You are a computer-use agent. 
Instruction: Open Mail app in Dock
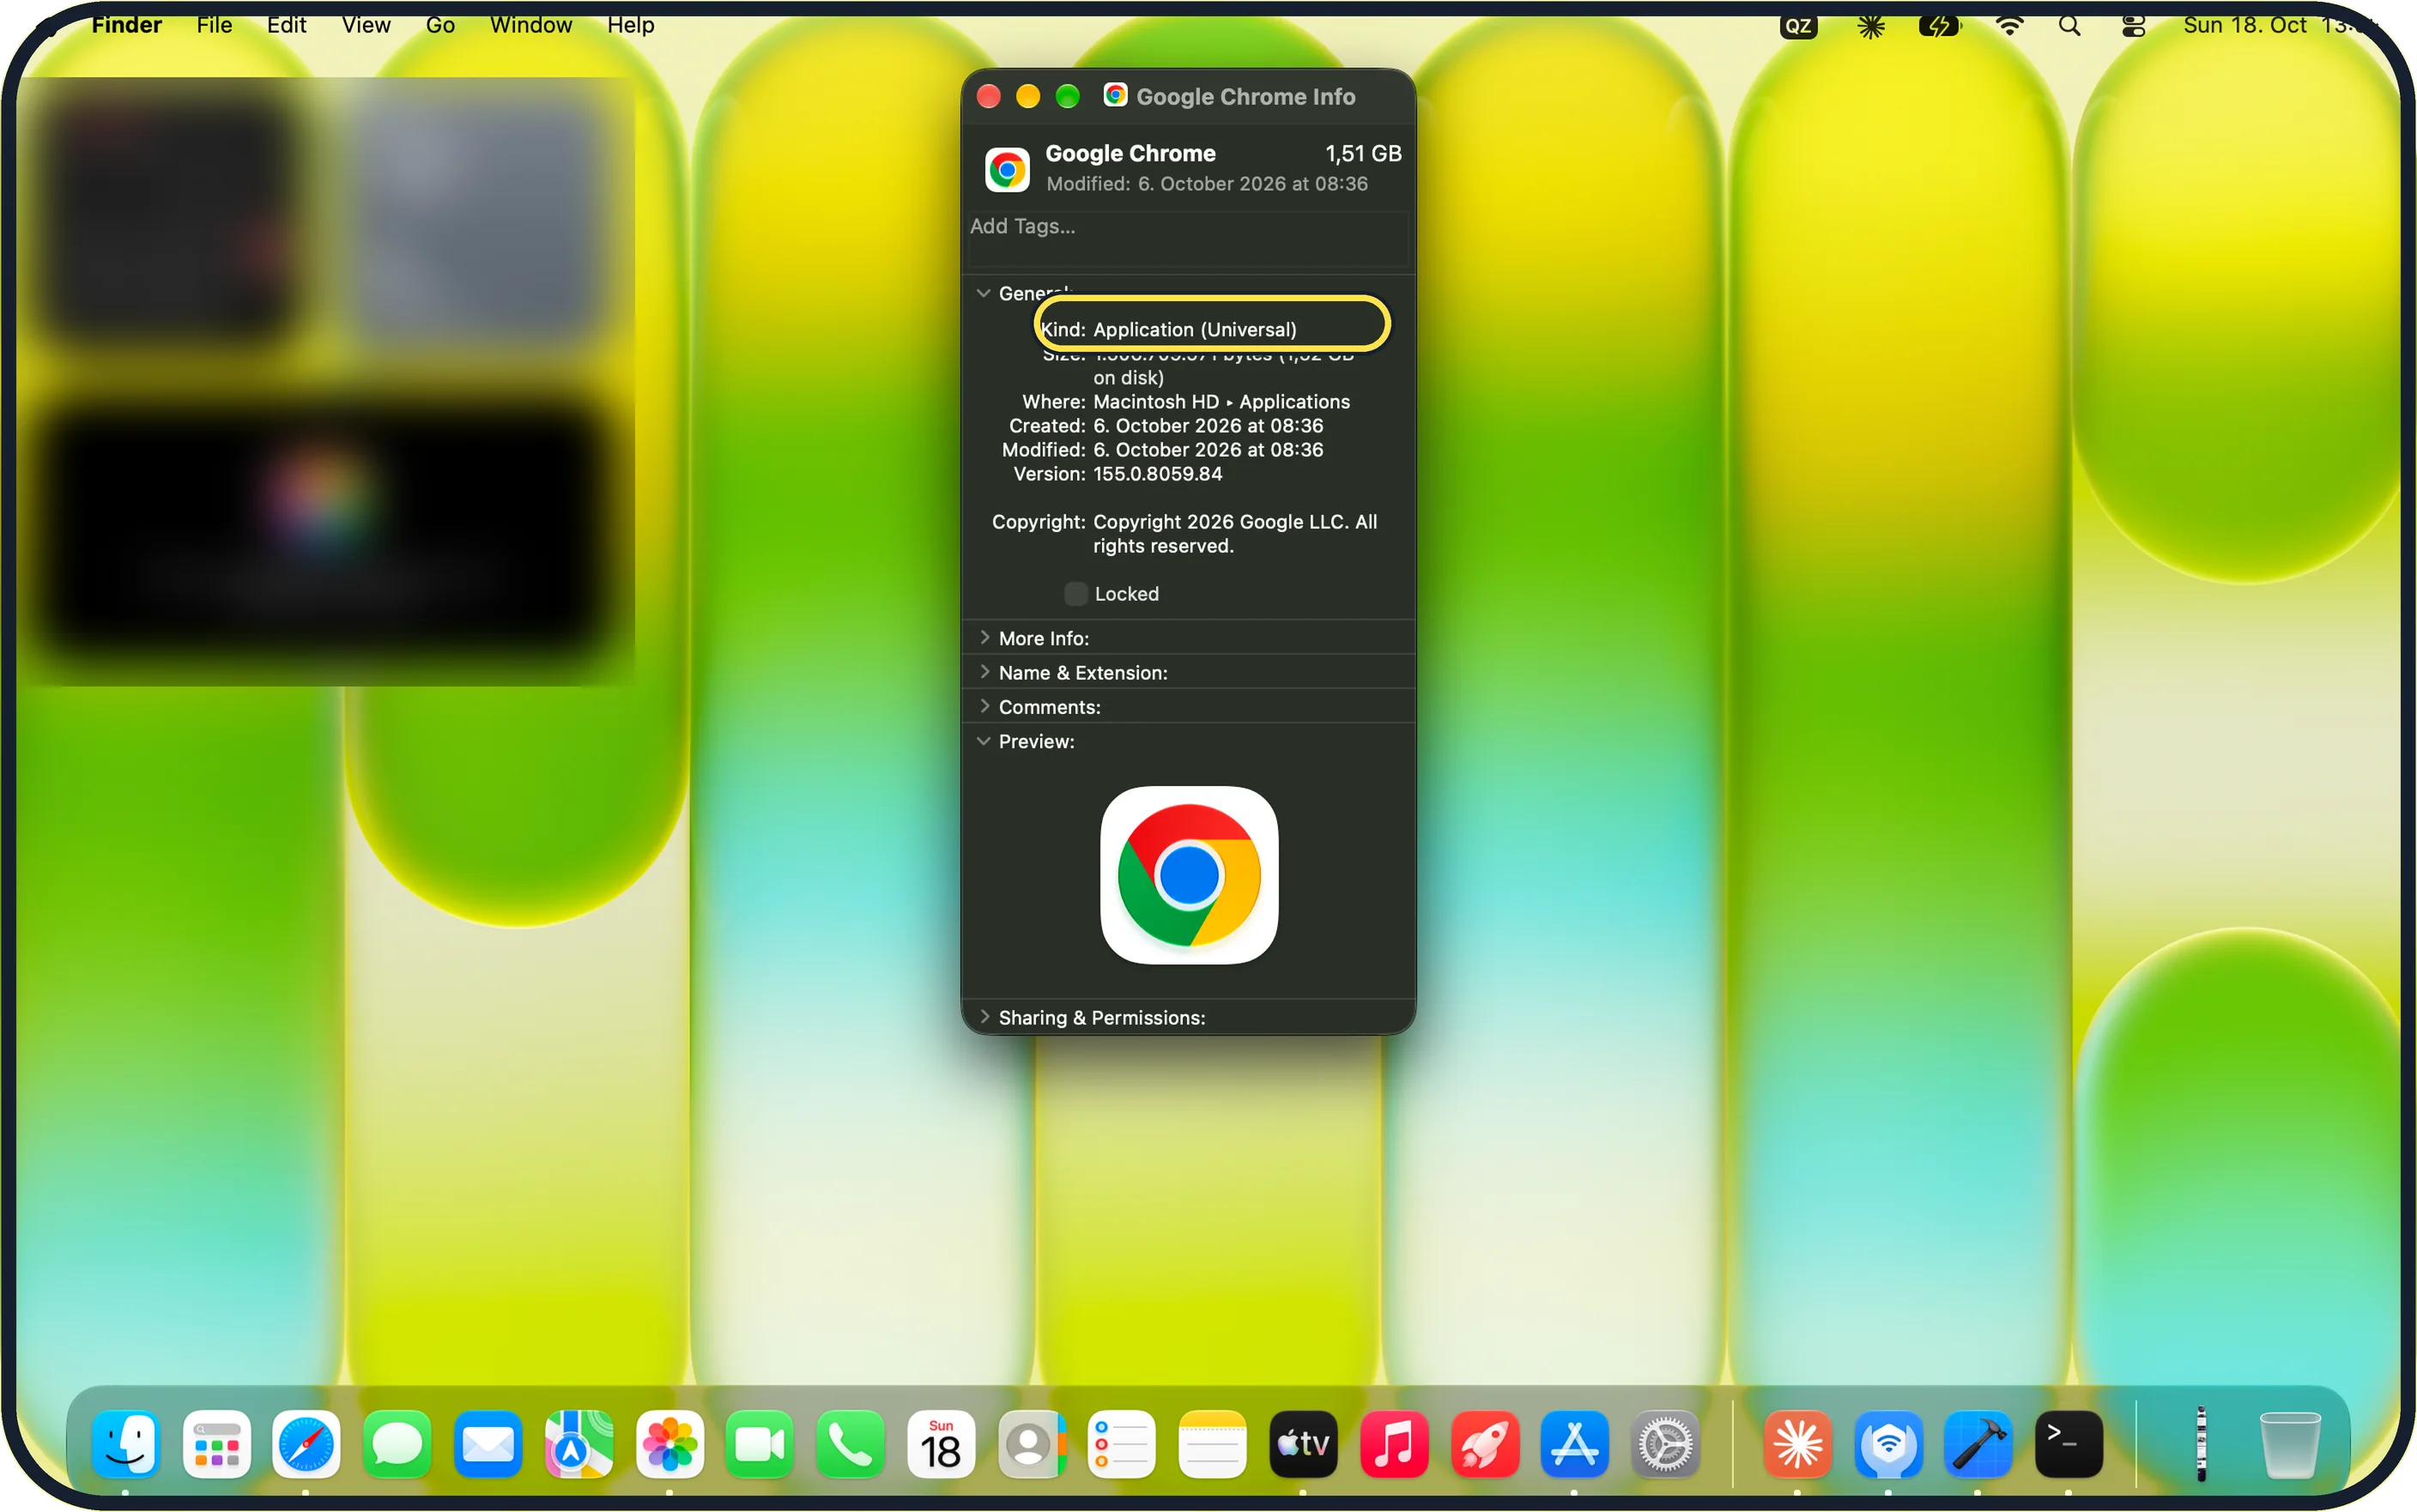(488, 1444)
